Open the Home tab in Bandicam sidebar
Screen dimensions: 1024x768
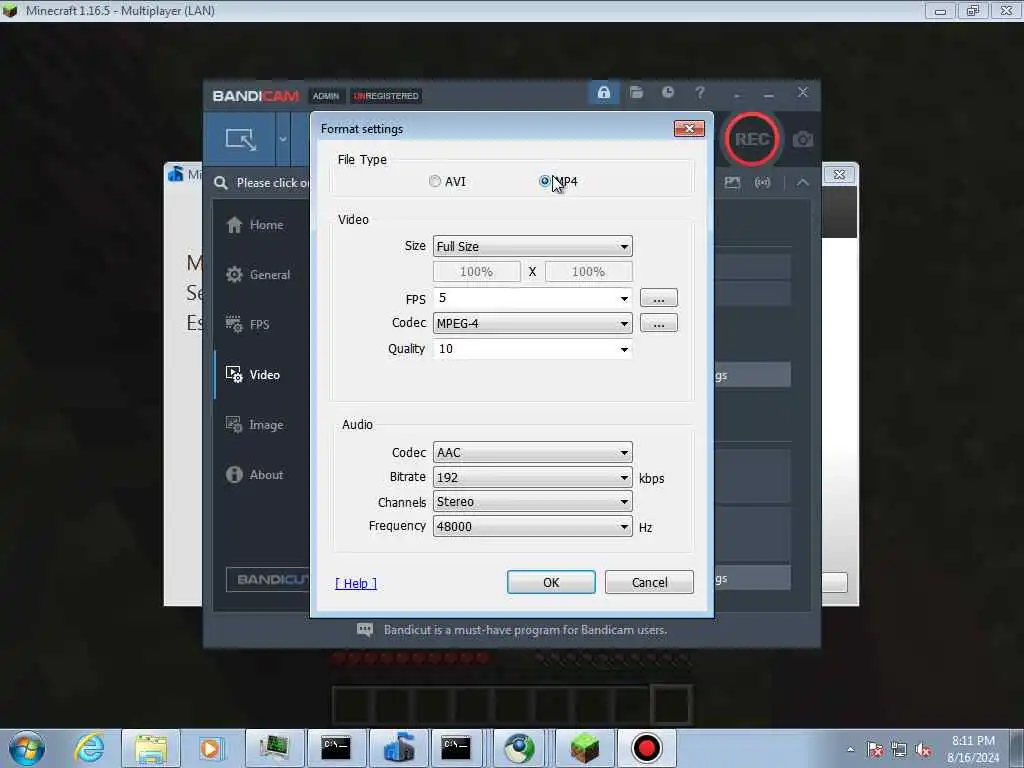(x=255, y=225)
